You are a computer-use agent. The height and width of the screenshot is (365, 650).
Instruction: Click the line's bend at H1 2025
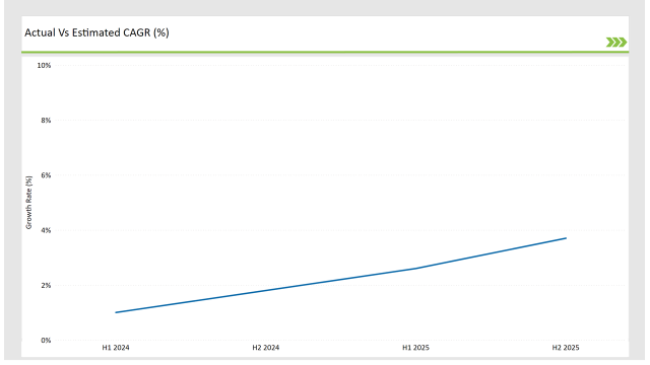click(x=416, y=268)
